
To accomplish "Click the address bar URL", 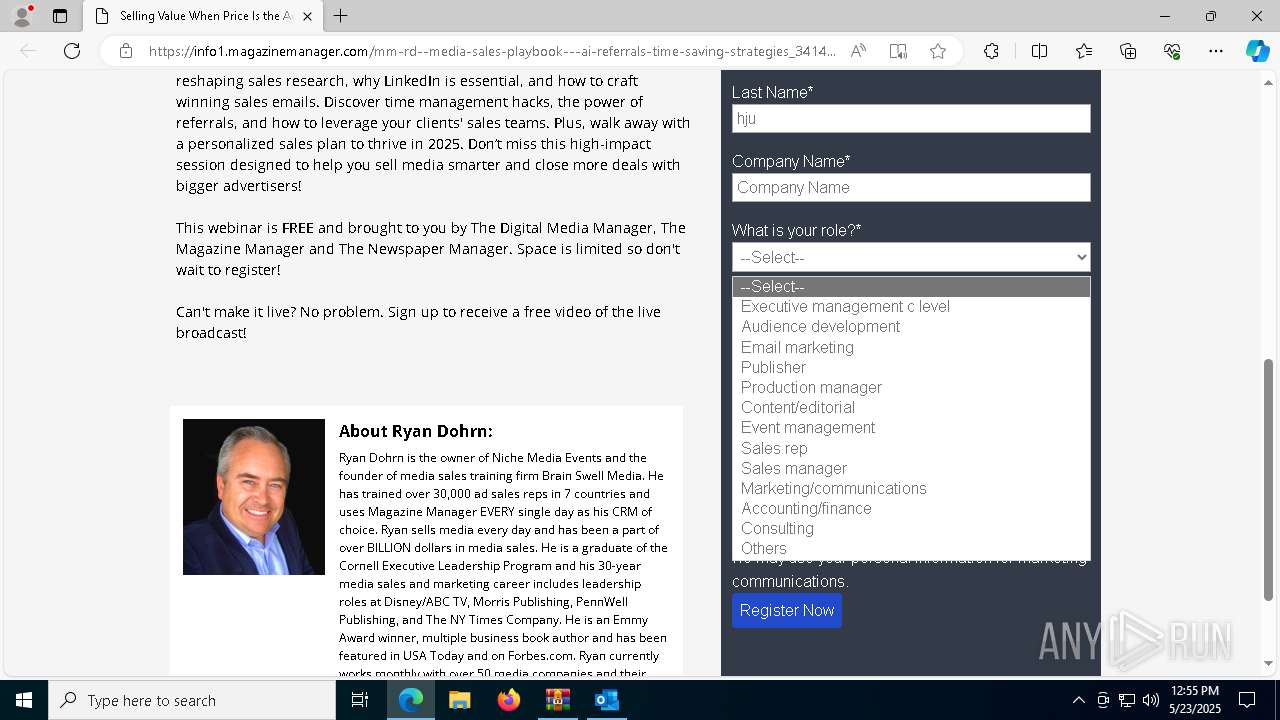I will click(x=492, y=51).
